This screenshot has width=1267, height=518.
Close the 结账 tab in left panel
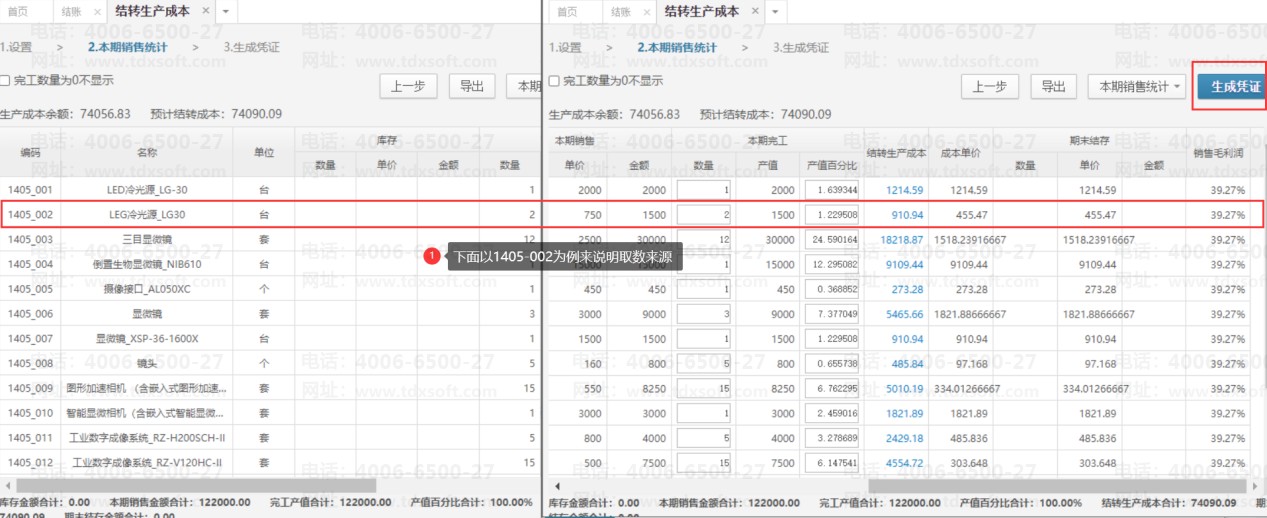[97, 11]
